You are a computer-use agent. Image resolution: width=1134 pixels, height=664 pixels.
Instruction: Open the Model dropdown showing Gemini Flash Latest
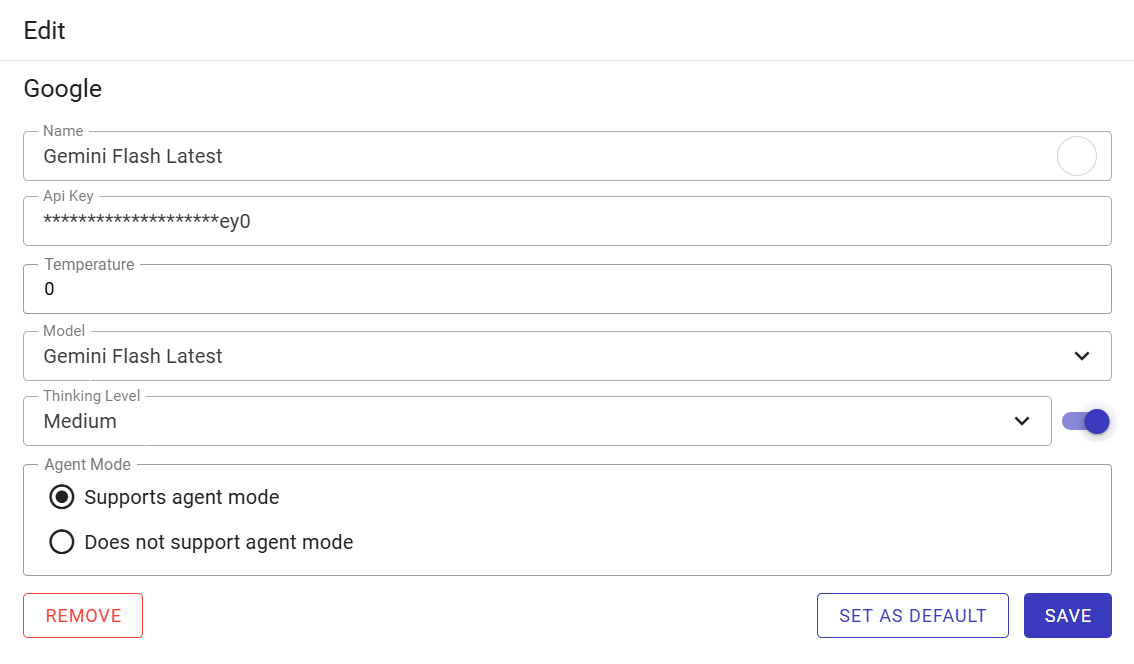point(567,356)
